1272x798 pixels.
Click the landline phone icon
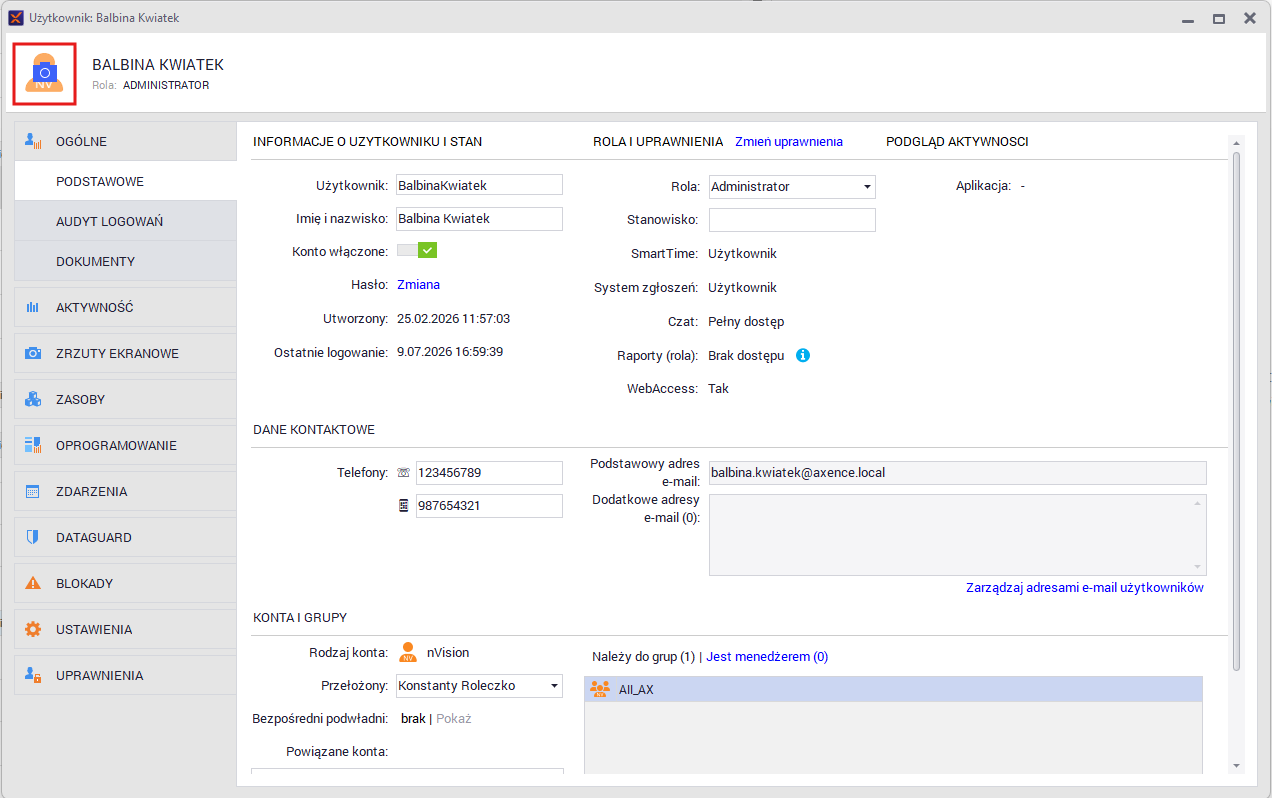pyautogui.click(x=403, y=472)
